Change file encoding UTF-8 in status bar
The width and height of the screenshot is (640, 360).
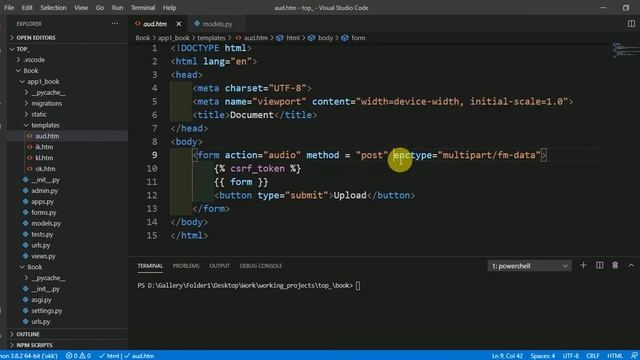tap(571, 356)
